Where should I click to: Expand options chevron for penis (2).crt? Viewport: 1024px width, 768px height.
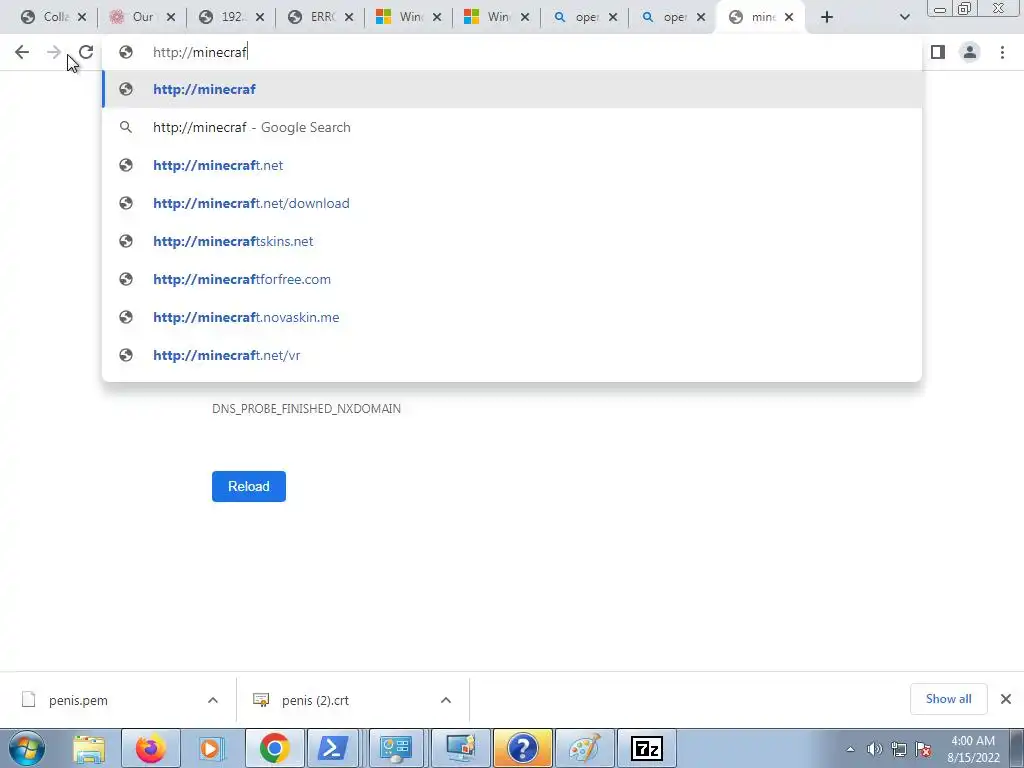[445, 700]
